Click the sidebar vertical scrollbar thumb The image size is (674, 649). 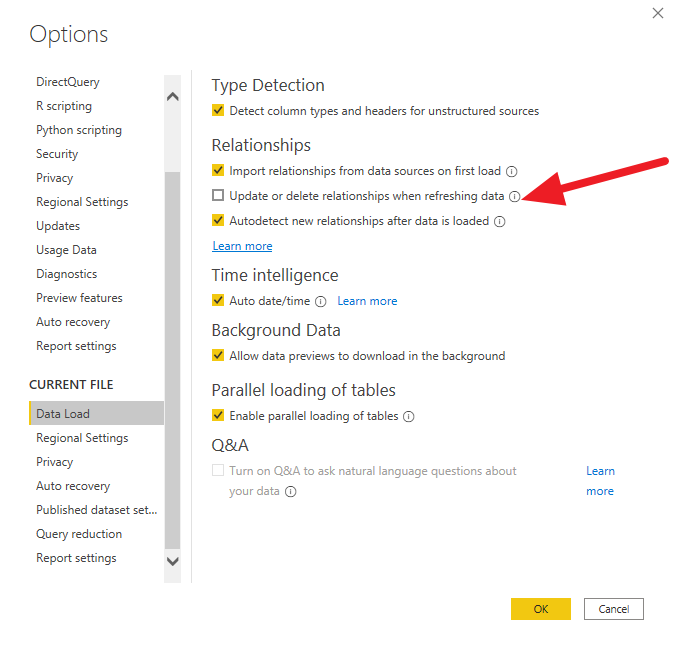[x=172, y=360]
